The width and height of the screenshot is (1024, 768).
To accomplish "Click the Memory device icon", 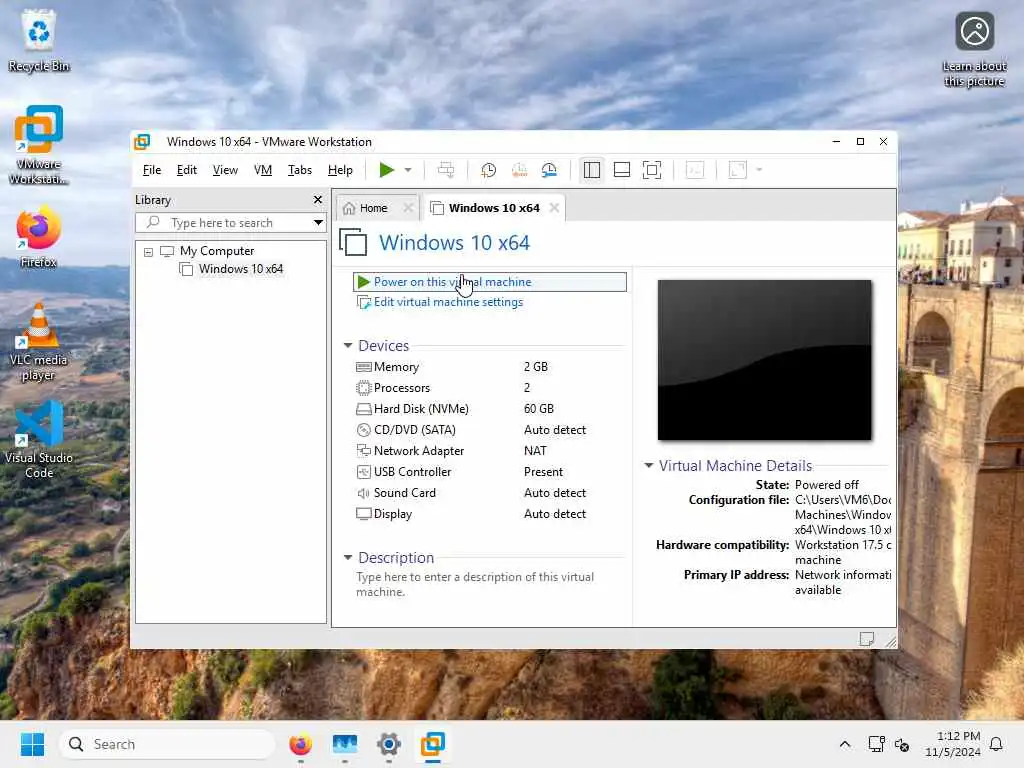I will tap(364, 367).
